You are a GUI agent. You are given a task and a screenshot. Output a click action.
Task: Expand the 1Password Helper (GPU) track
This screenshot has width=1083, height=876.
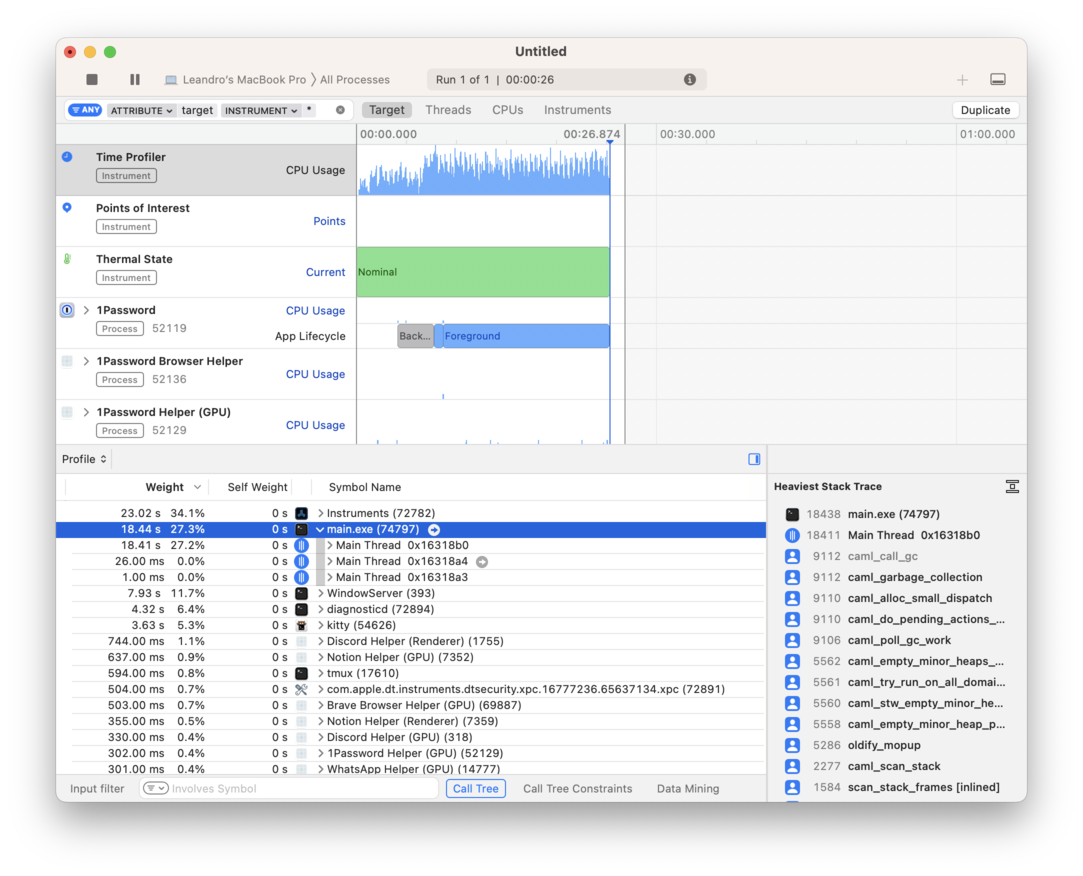pos(86,412)
